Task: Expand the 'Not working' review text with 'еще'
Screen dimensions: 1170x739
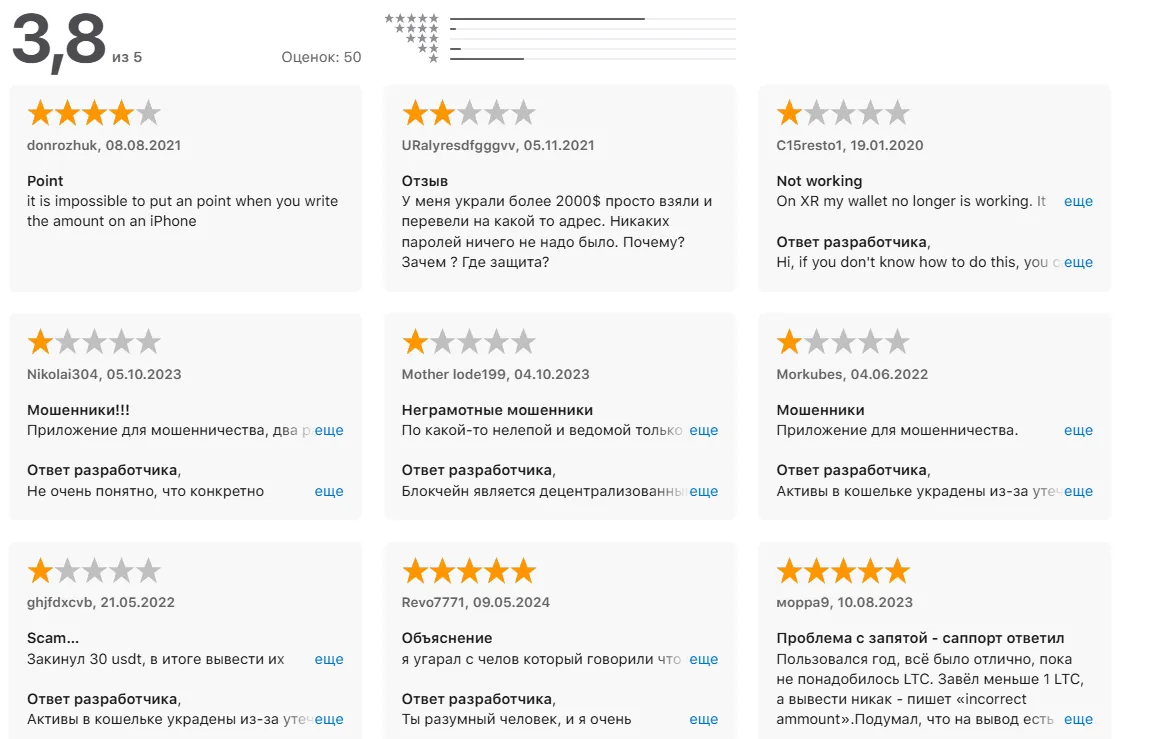Action: pyautogui.click(x=1078, y=202)
